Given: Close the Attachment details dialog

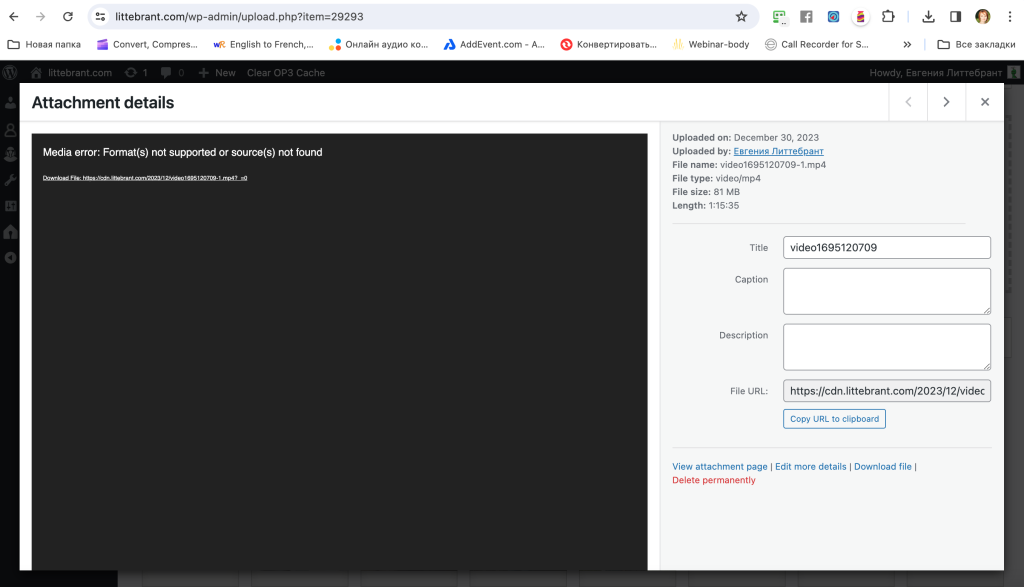Looking at the screenshot, I should click(x=985, y=102).
